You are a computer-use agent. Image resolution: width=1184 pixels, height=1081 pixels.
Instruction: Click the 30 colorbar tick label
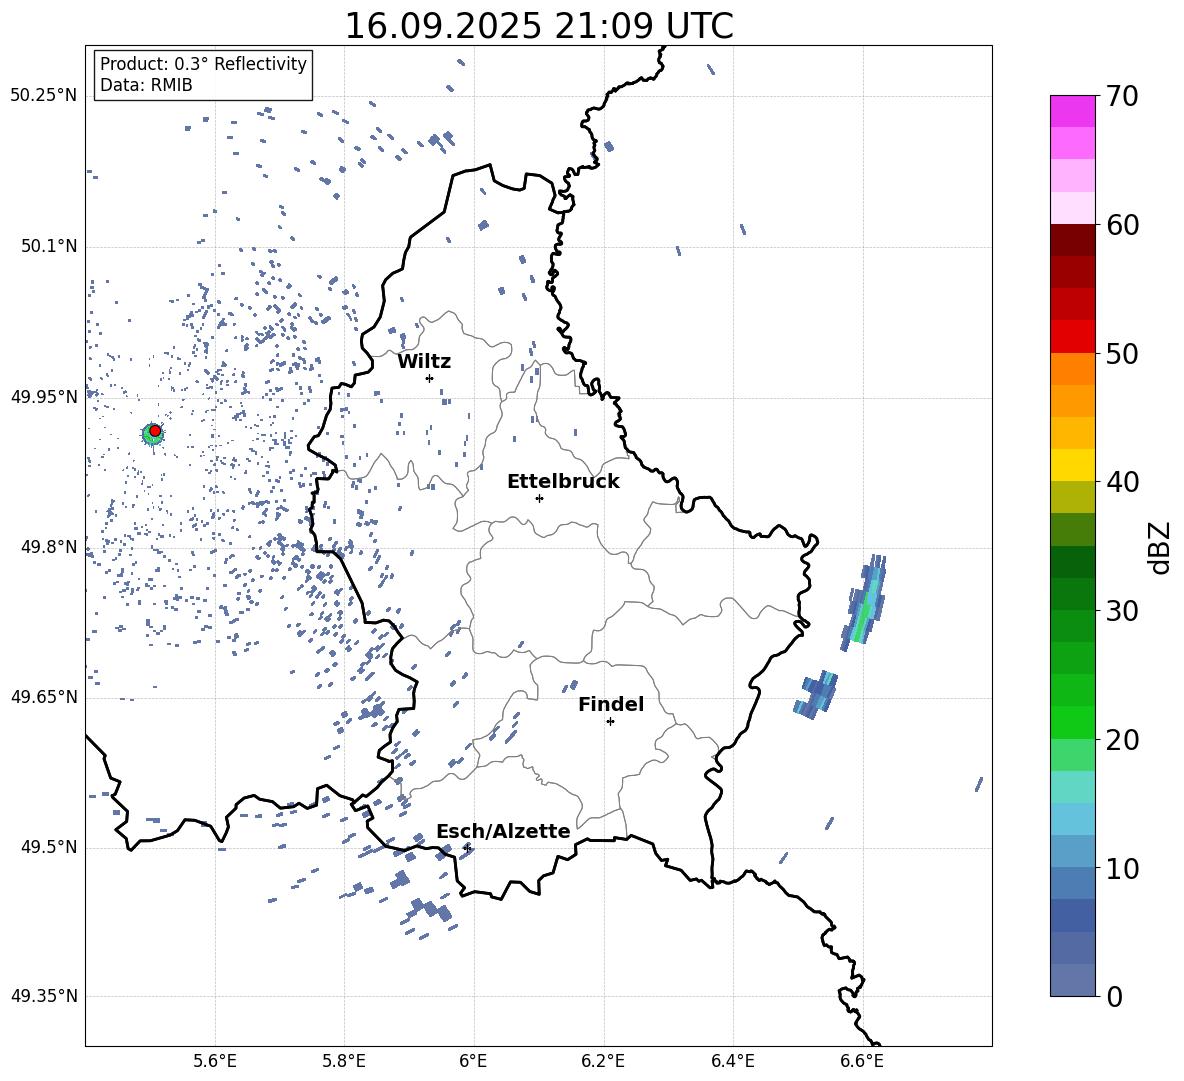pos(1122,611)
